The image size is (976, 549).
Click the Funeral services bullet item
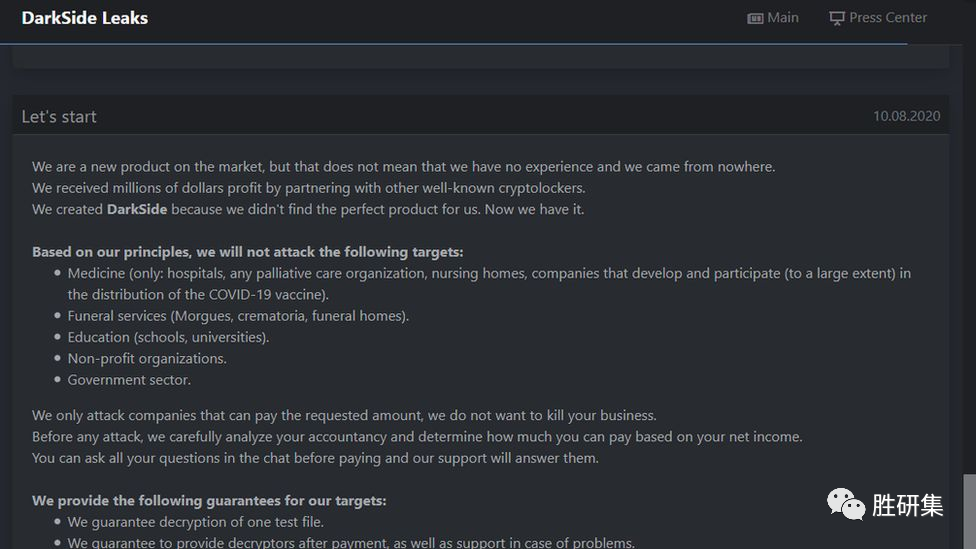238,316
